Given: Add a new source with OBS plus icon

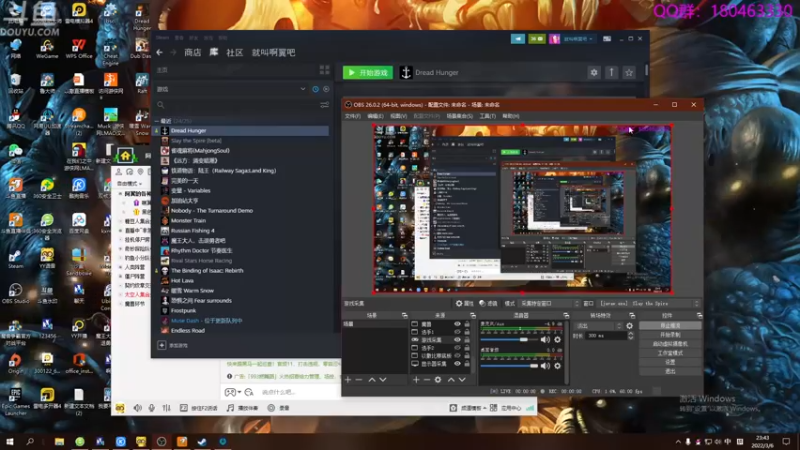Looking at the screenshot, I should (416, 380).
